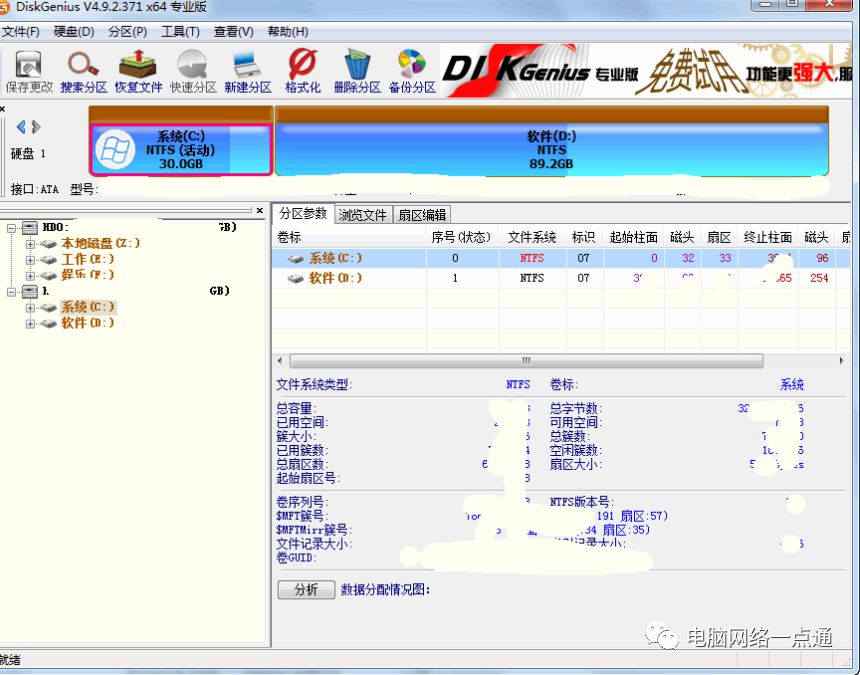Image resolution: width=860 pixels, height=675 pixels.
Task: Click the HD0 hard disk icon in tree
Action: [x=30, y=228]
